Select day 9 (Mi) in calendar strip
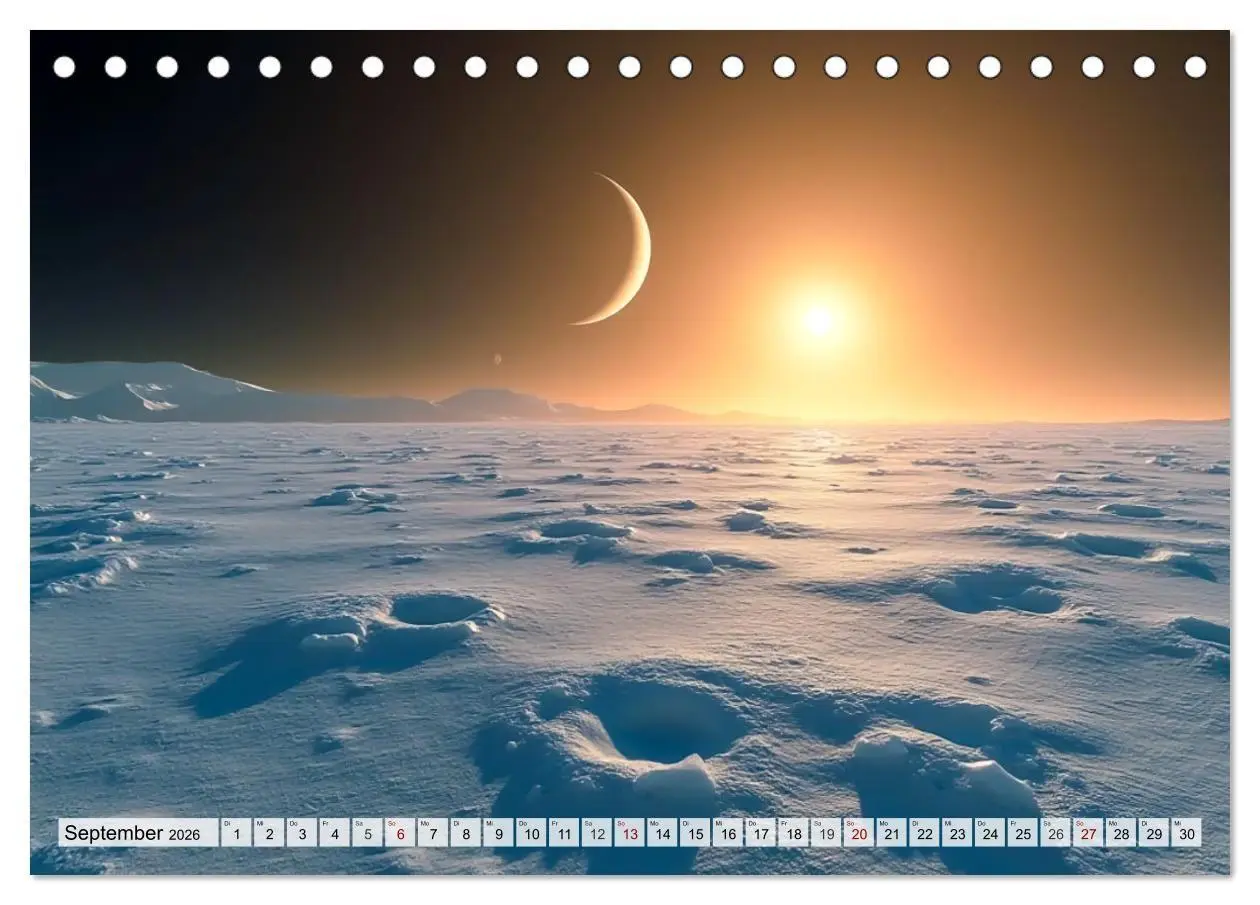 498,833
